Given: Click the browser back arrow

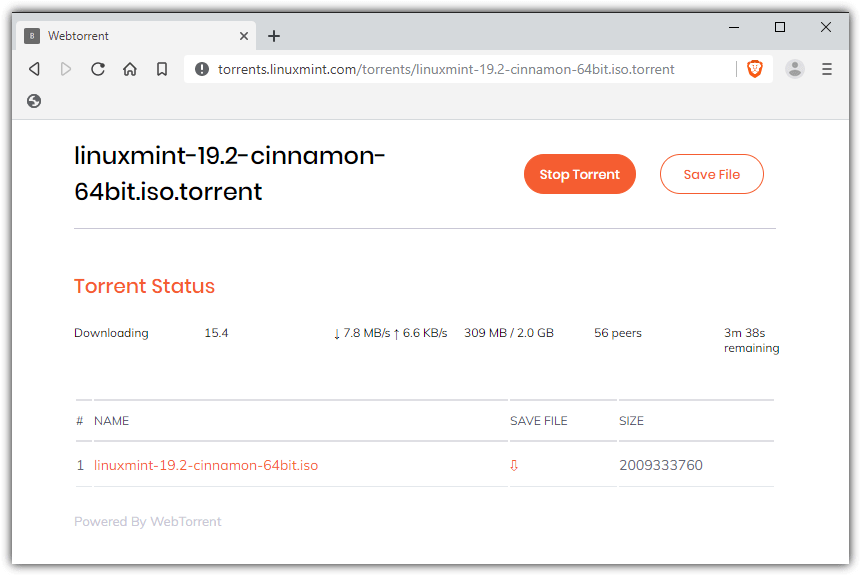Looking at the screenshot, I should click(34, 69).
